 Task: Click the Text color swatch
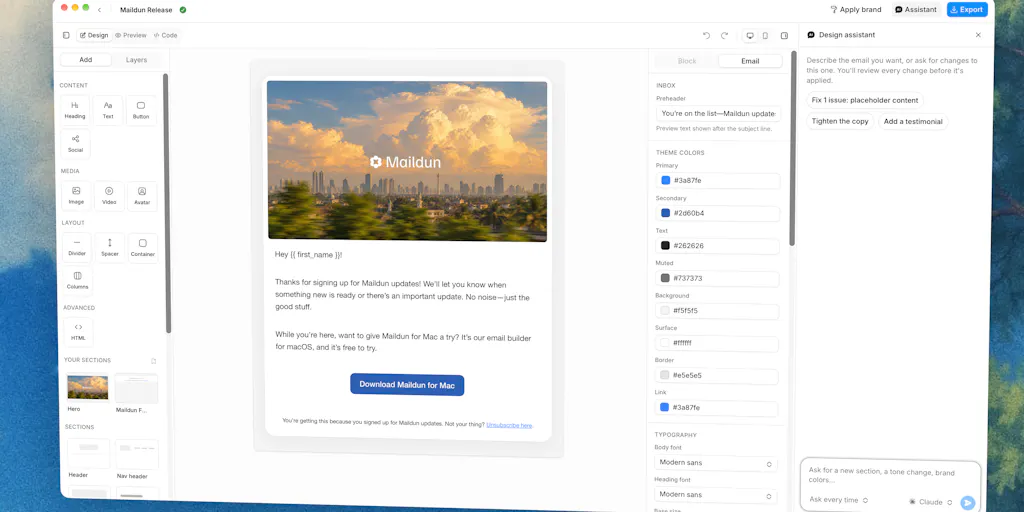pos(665,246)
